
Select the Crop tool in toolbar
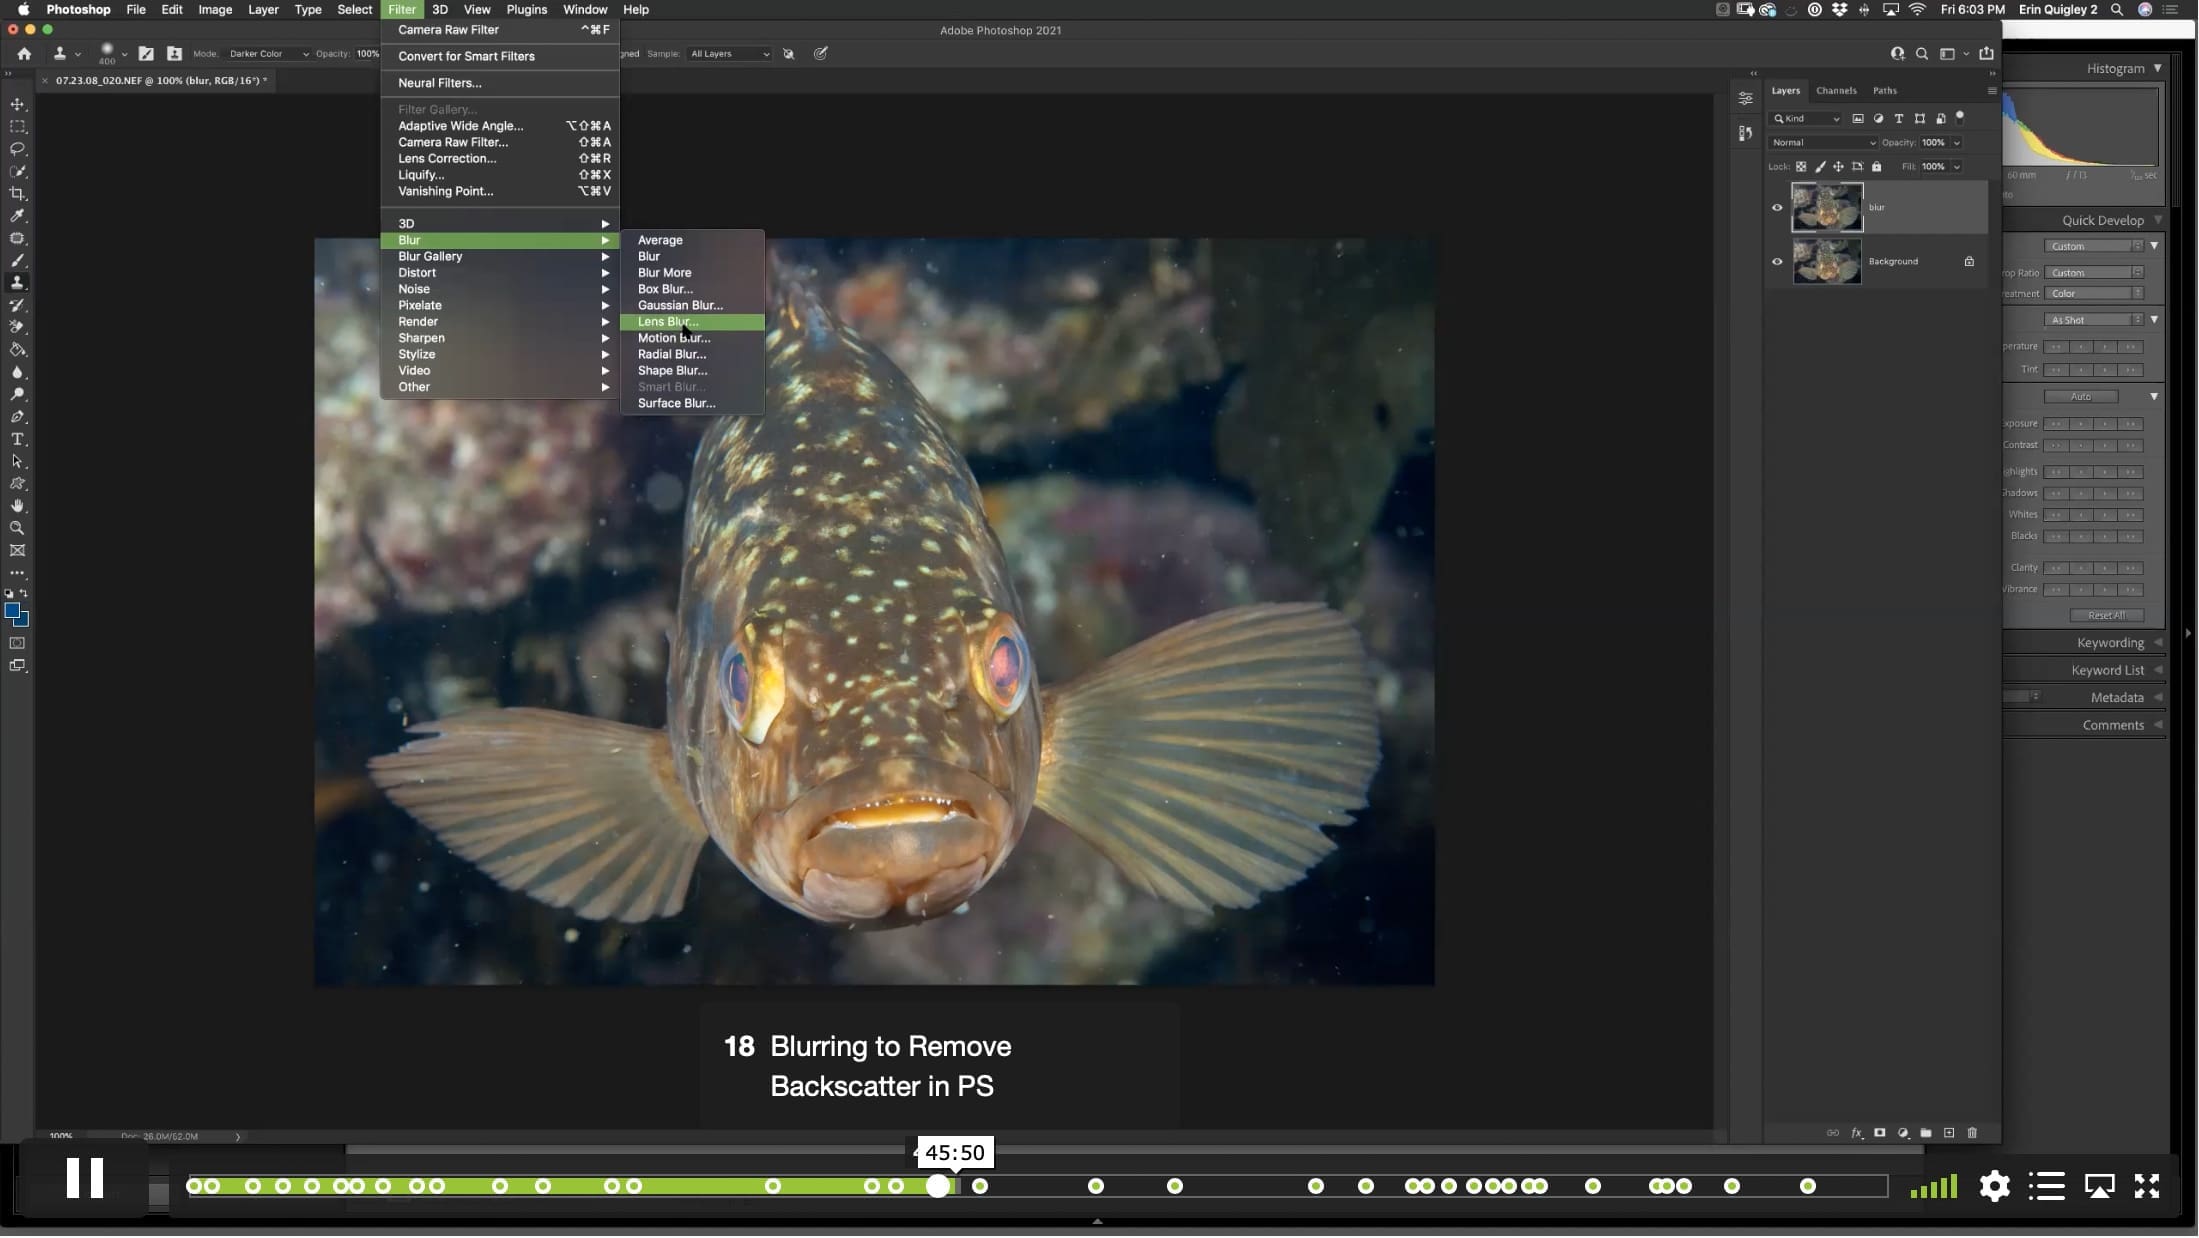[17, 194]
